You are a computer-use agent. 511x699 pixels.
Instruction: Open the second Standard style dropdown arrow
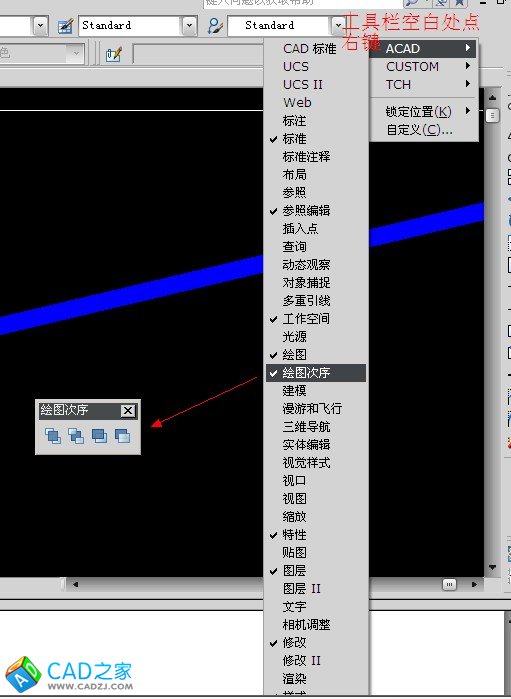[x=338, y=26]
